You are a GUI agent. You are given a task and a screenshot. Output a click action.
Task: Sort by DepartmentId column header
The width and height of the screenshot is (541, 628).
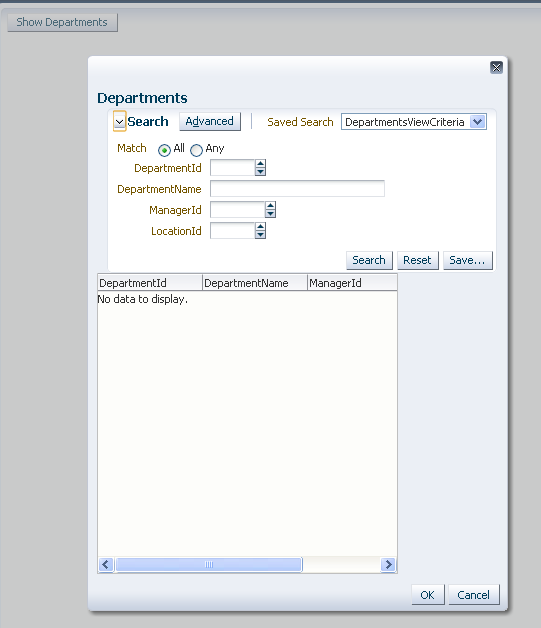pyautogui.click(x=150, y=283)
